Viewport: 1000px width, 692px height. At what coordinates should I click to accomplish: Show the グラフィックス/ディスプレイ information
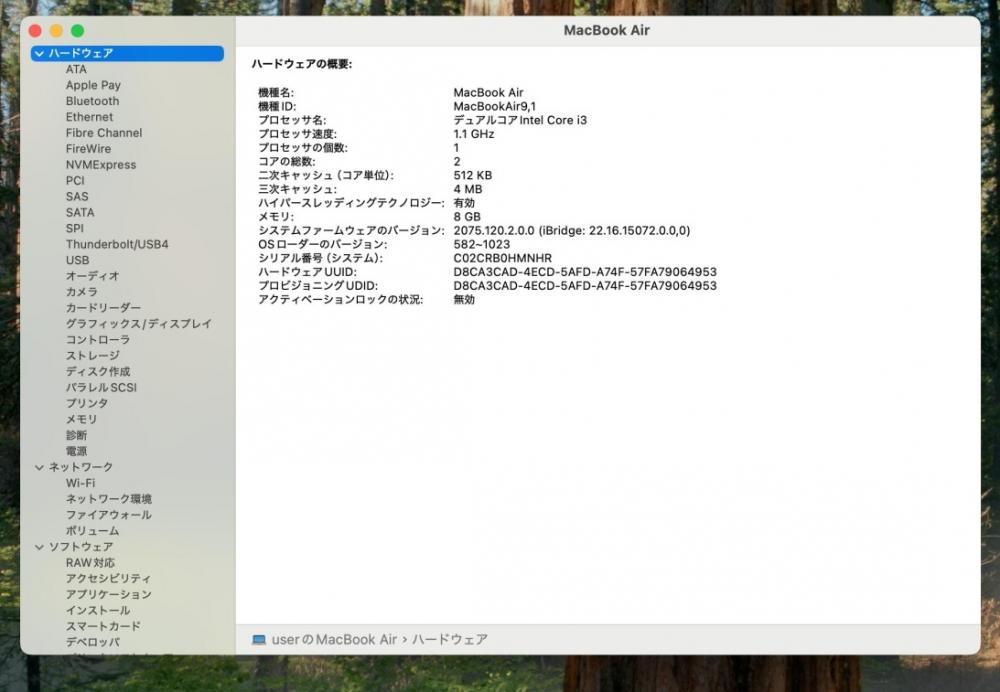(138, 324)
